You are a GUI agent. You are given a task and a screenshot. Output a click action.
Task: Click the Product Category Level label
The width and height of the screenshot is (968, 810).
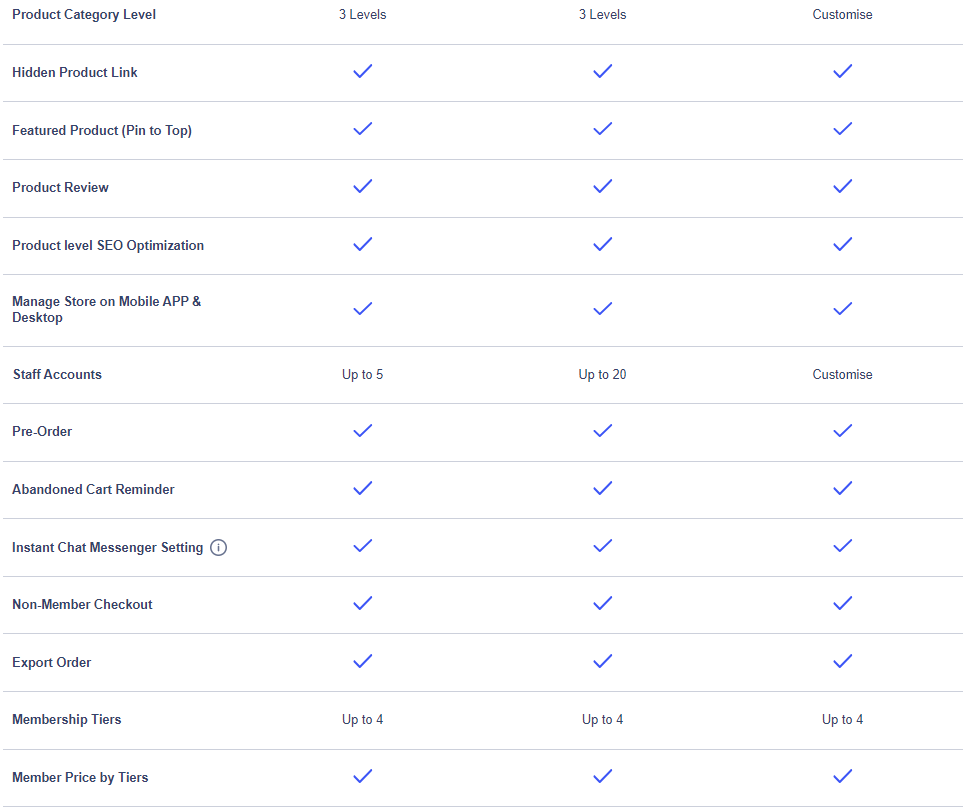click(x=84, y=14)
